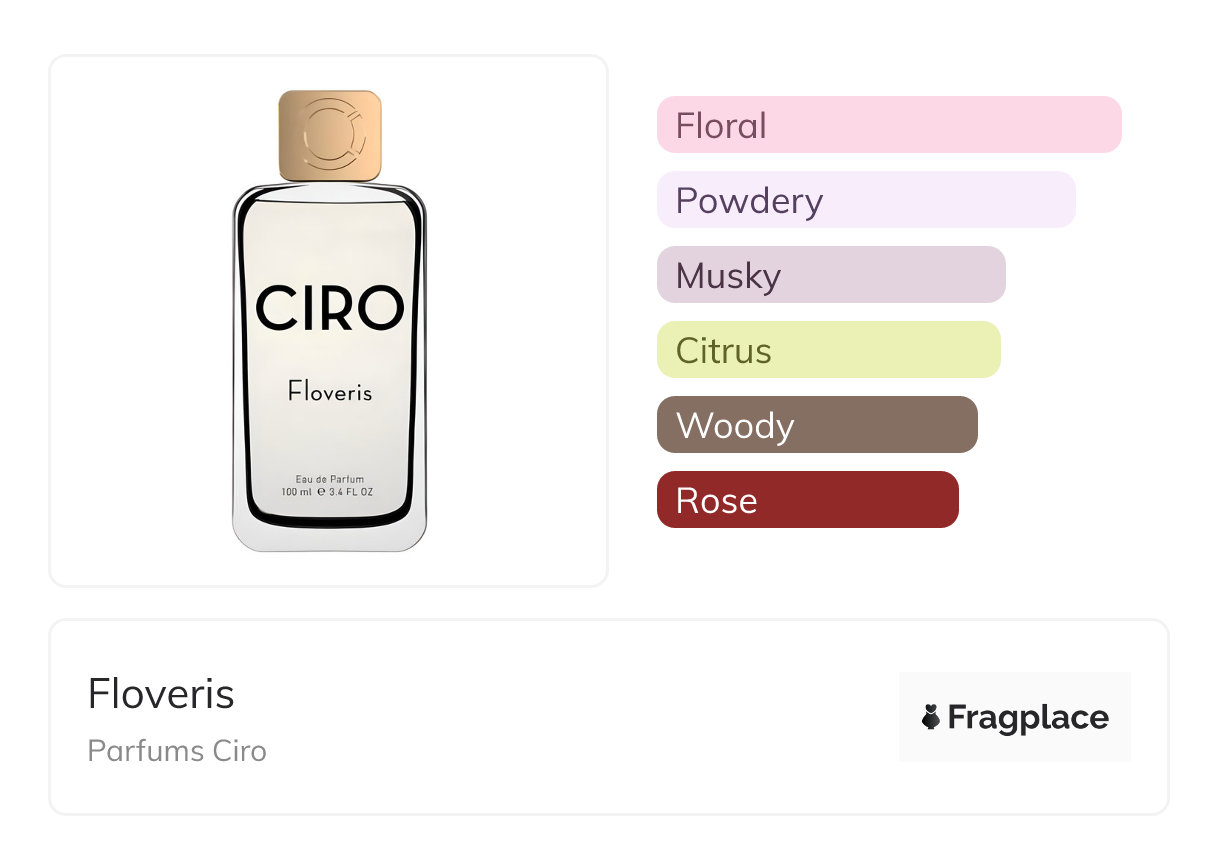Select the Floral accord bar
The height and width of the screenshot is (864, 1218).
click(889, 125)
